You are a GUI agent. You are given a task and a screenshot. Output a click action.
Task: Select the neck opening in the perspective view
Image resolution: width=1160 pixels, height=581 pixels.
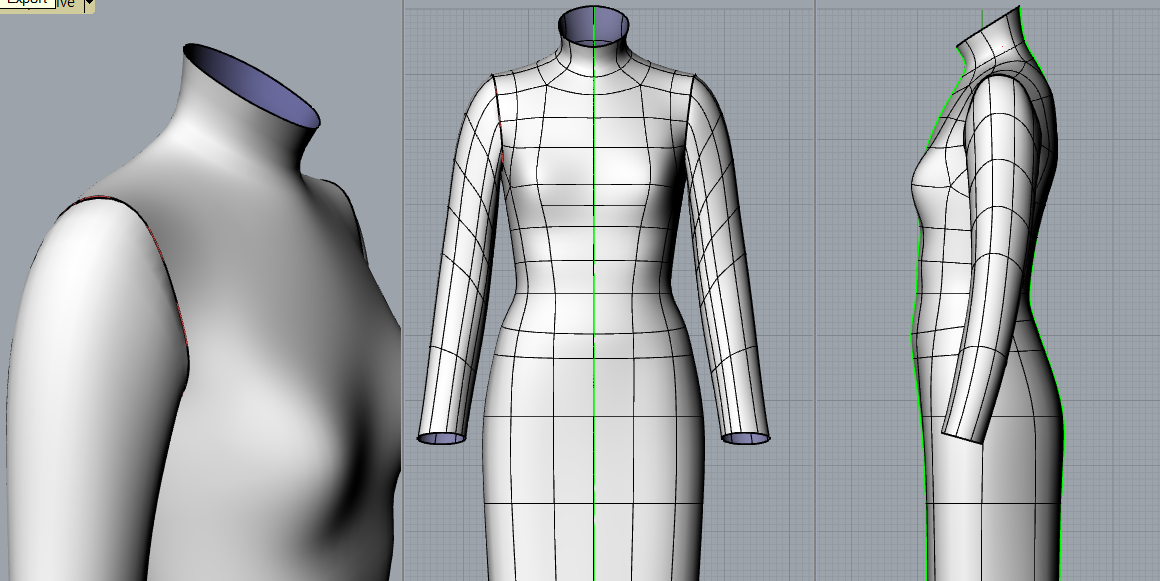pos(253,86)
